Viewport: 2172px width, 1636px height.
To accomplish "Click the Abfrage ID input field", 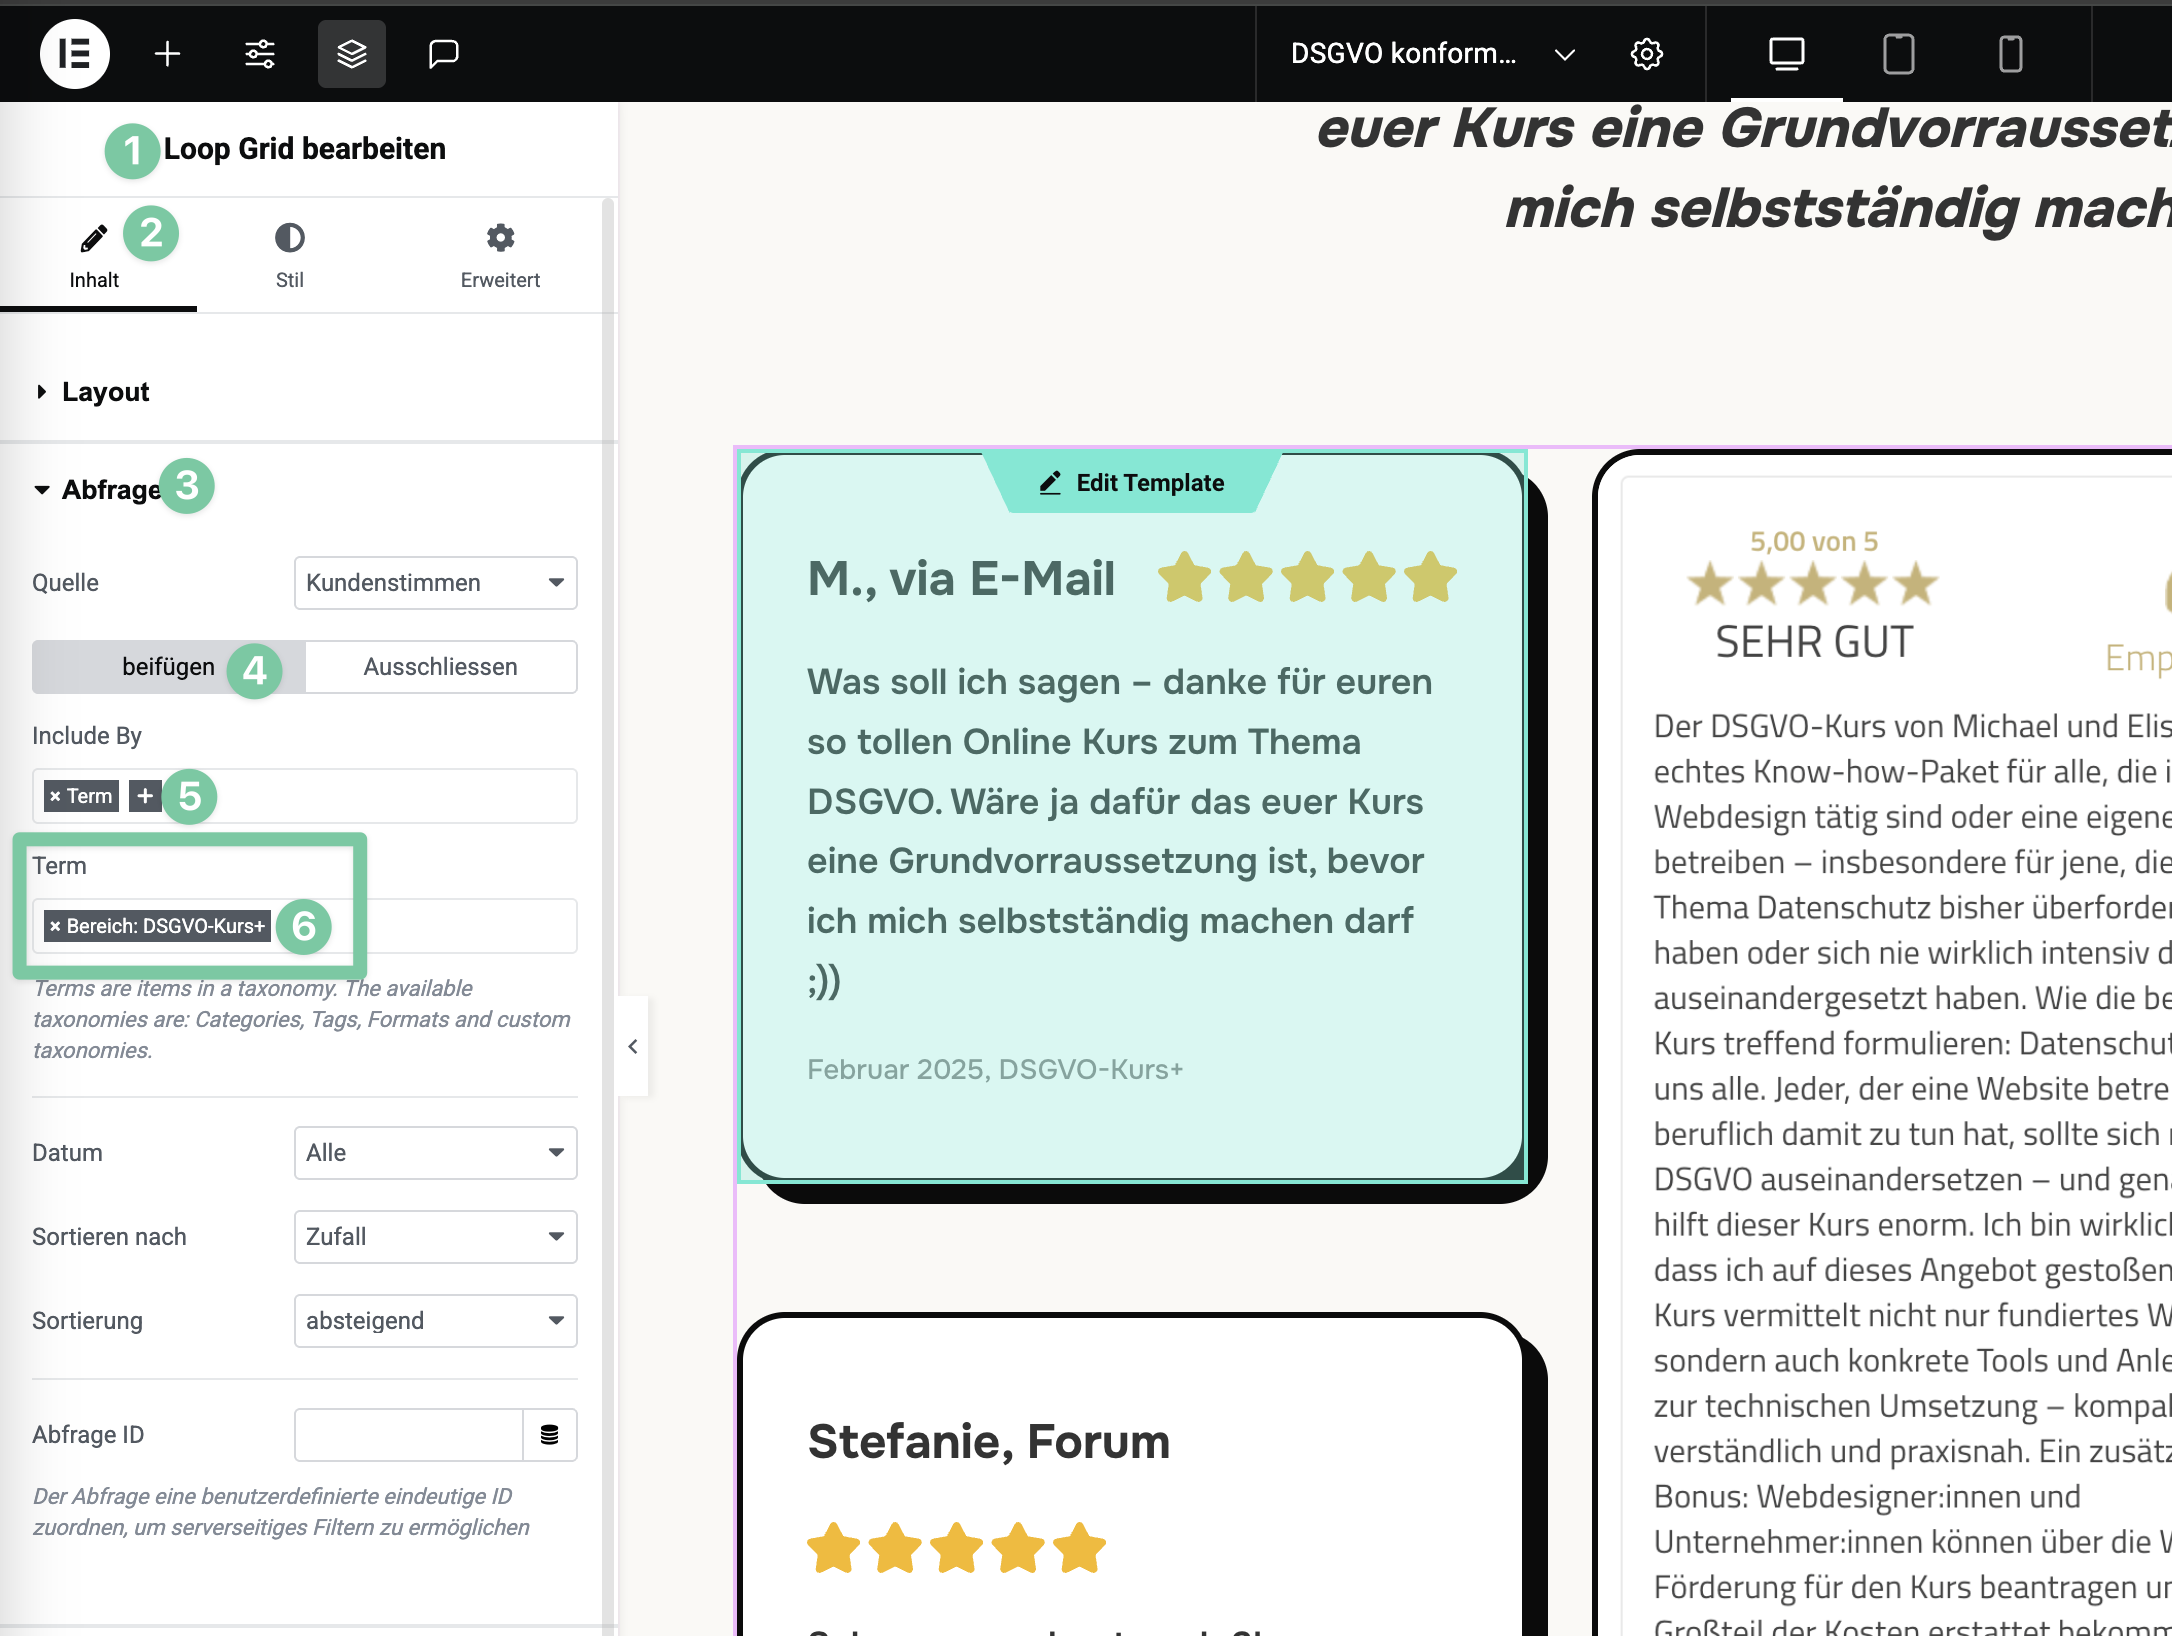I will point(409,1435).
